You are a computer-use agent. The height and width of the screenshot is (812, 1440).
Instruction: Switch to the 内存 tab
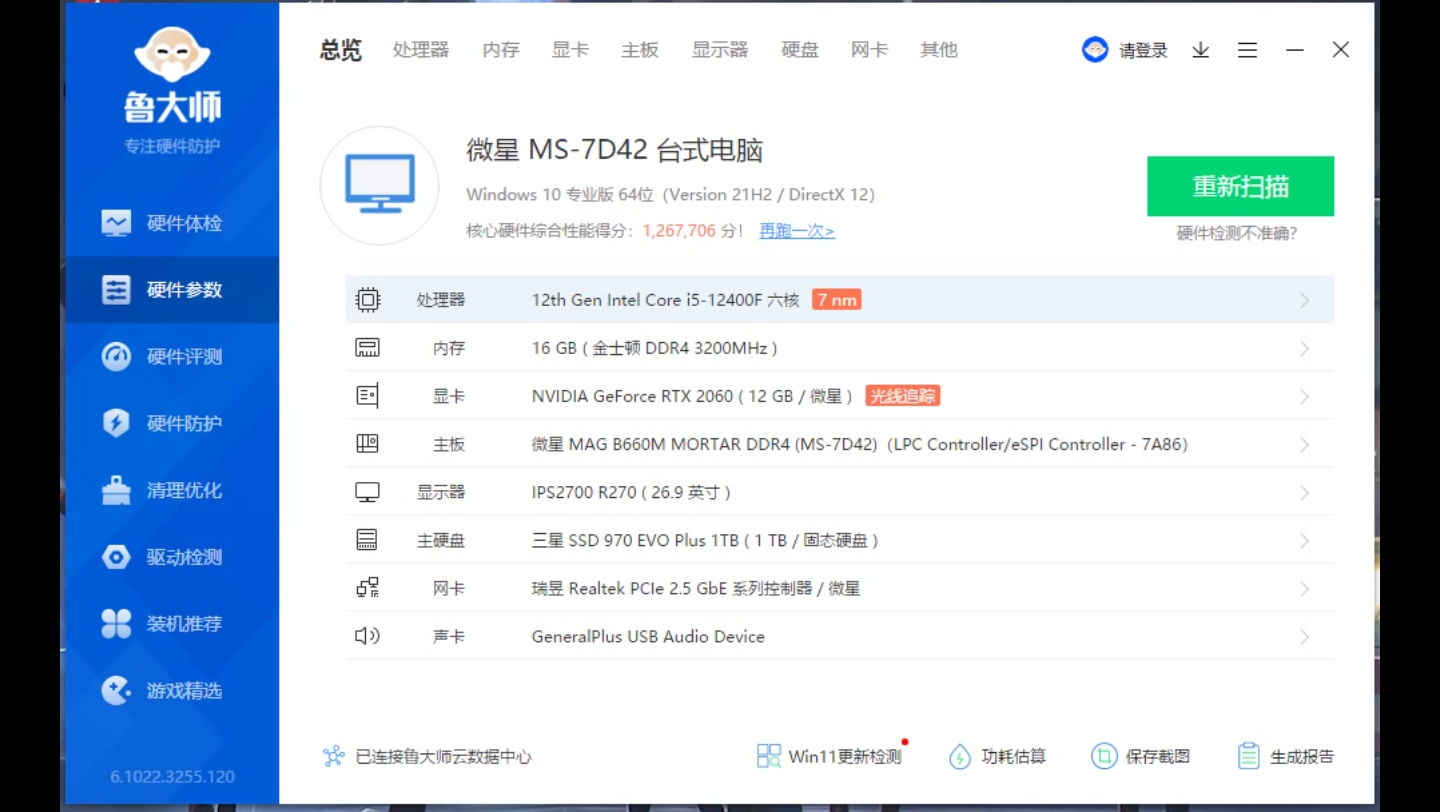pyautogui.click(x=499, y=50)
